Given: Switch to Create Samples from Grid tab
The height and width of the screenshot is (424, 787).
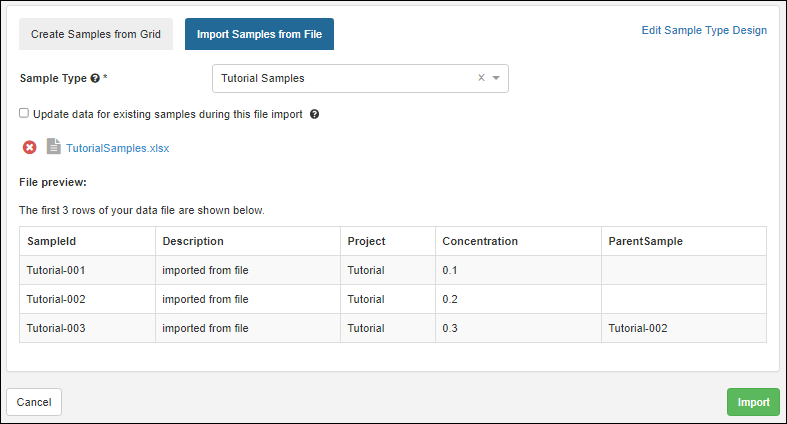Looking at the screenshot, I should tap(96, 34).
